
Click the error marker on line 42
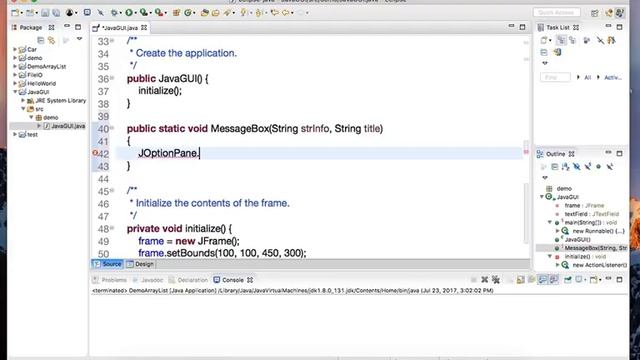pos(95,153)
